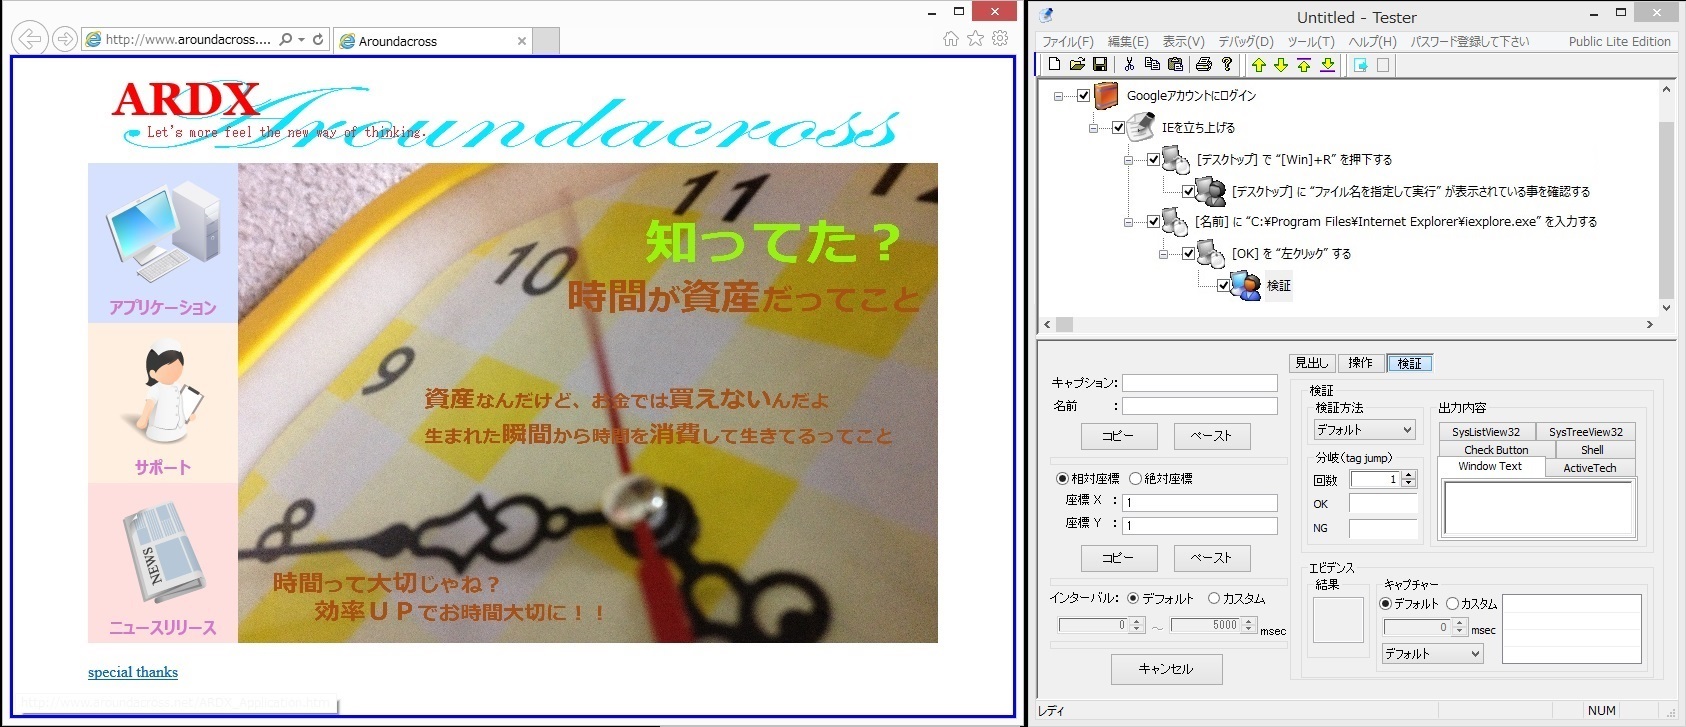The height and width of the screenshot is (727, 1686).
Task: Toggle checkbox for iexplore.exe を入力する step
Action: 1153,222
